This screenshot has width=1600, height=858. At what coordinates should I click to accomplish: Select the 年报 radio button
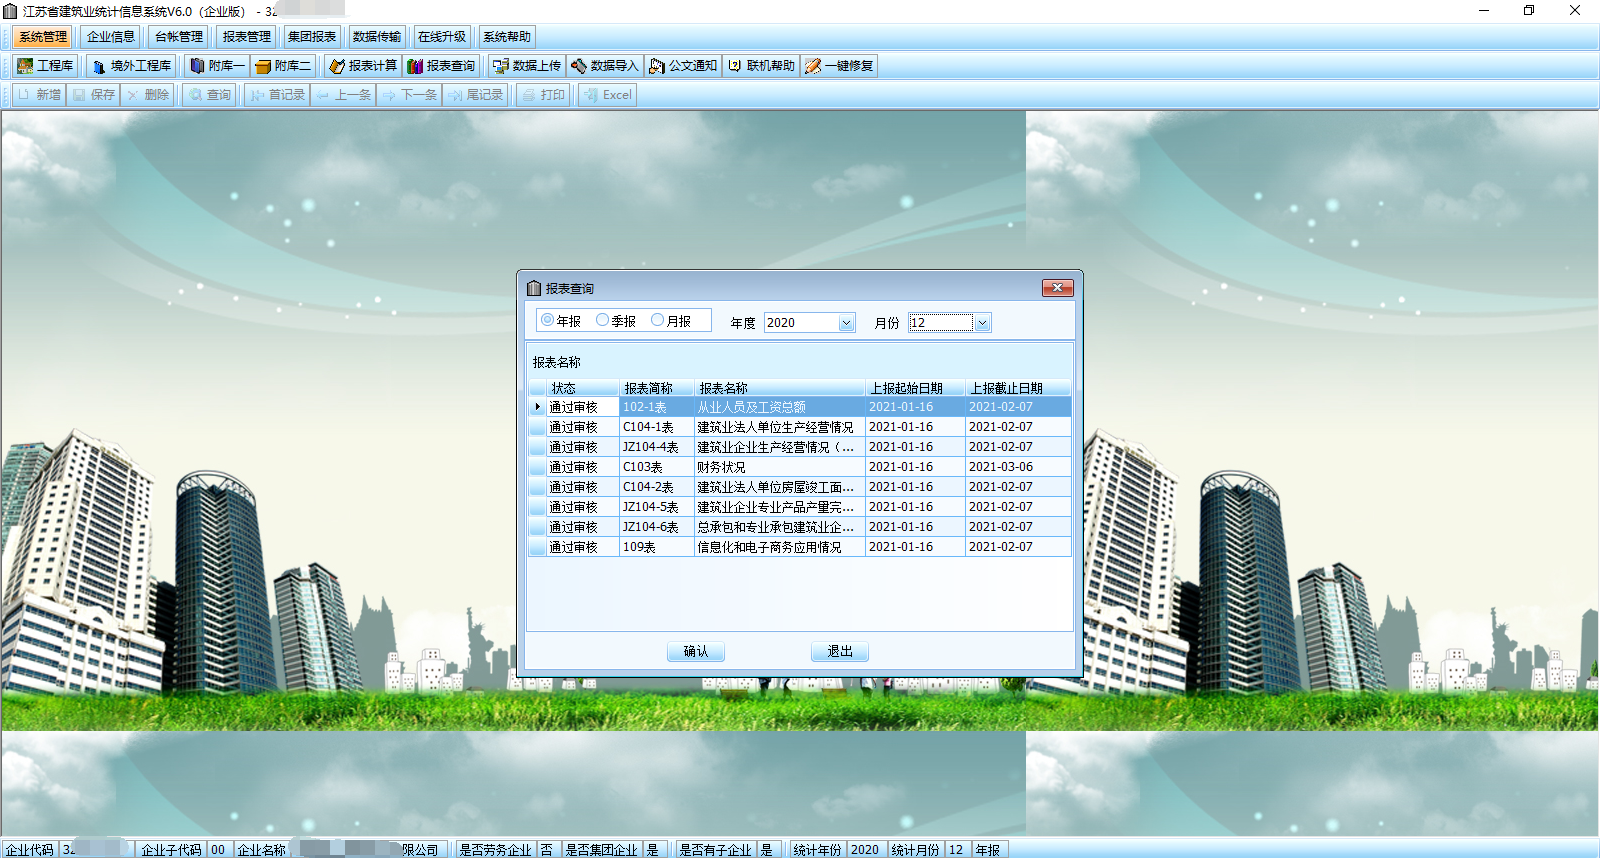561,321
